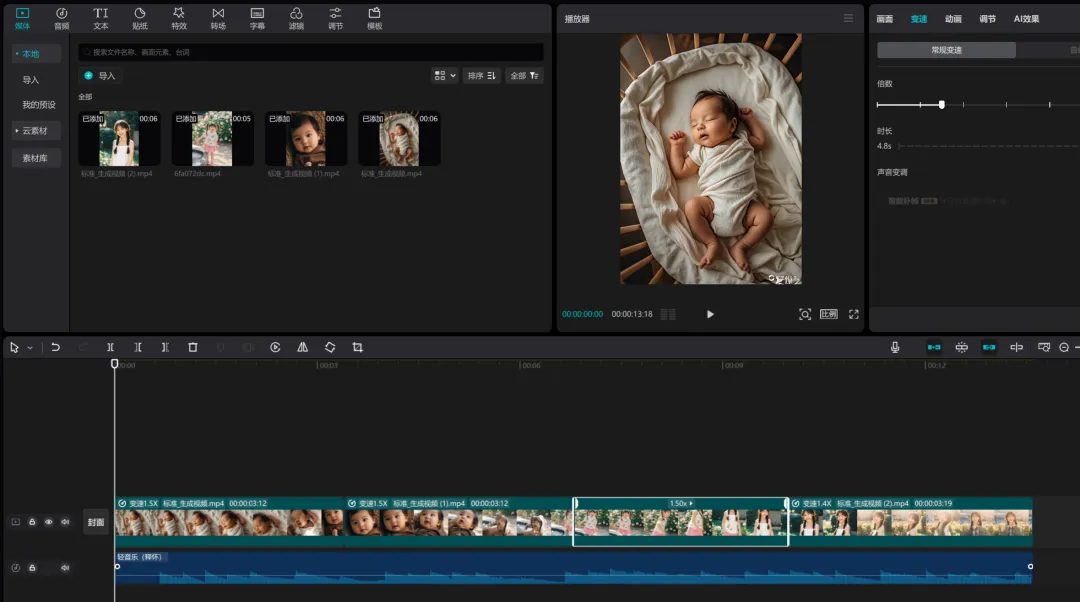Open the selection tool dropdown arrow
The height and width of the screenshot is (602, 1080).
click(x=30, y=348)
